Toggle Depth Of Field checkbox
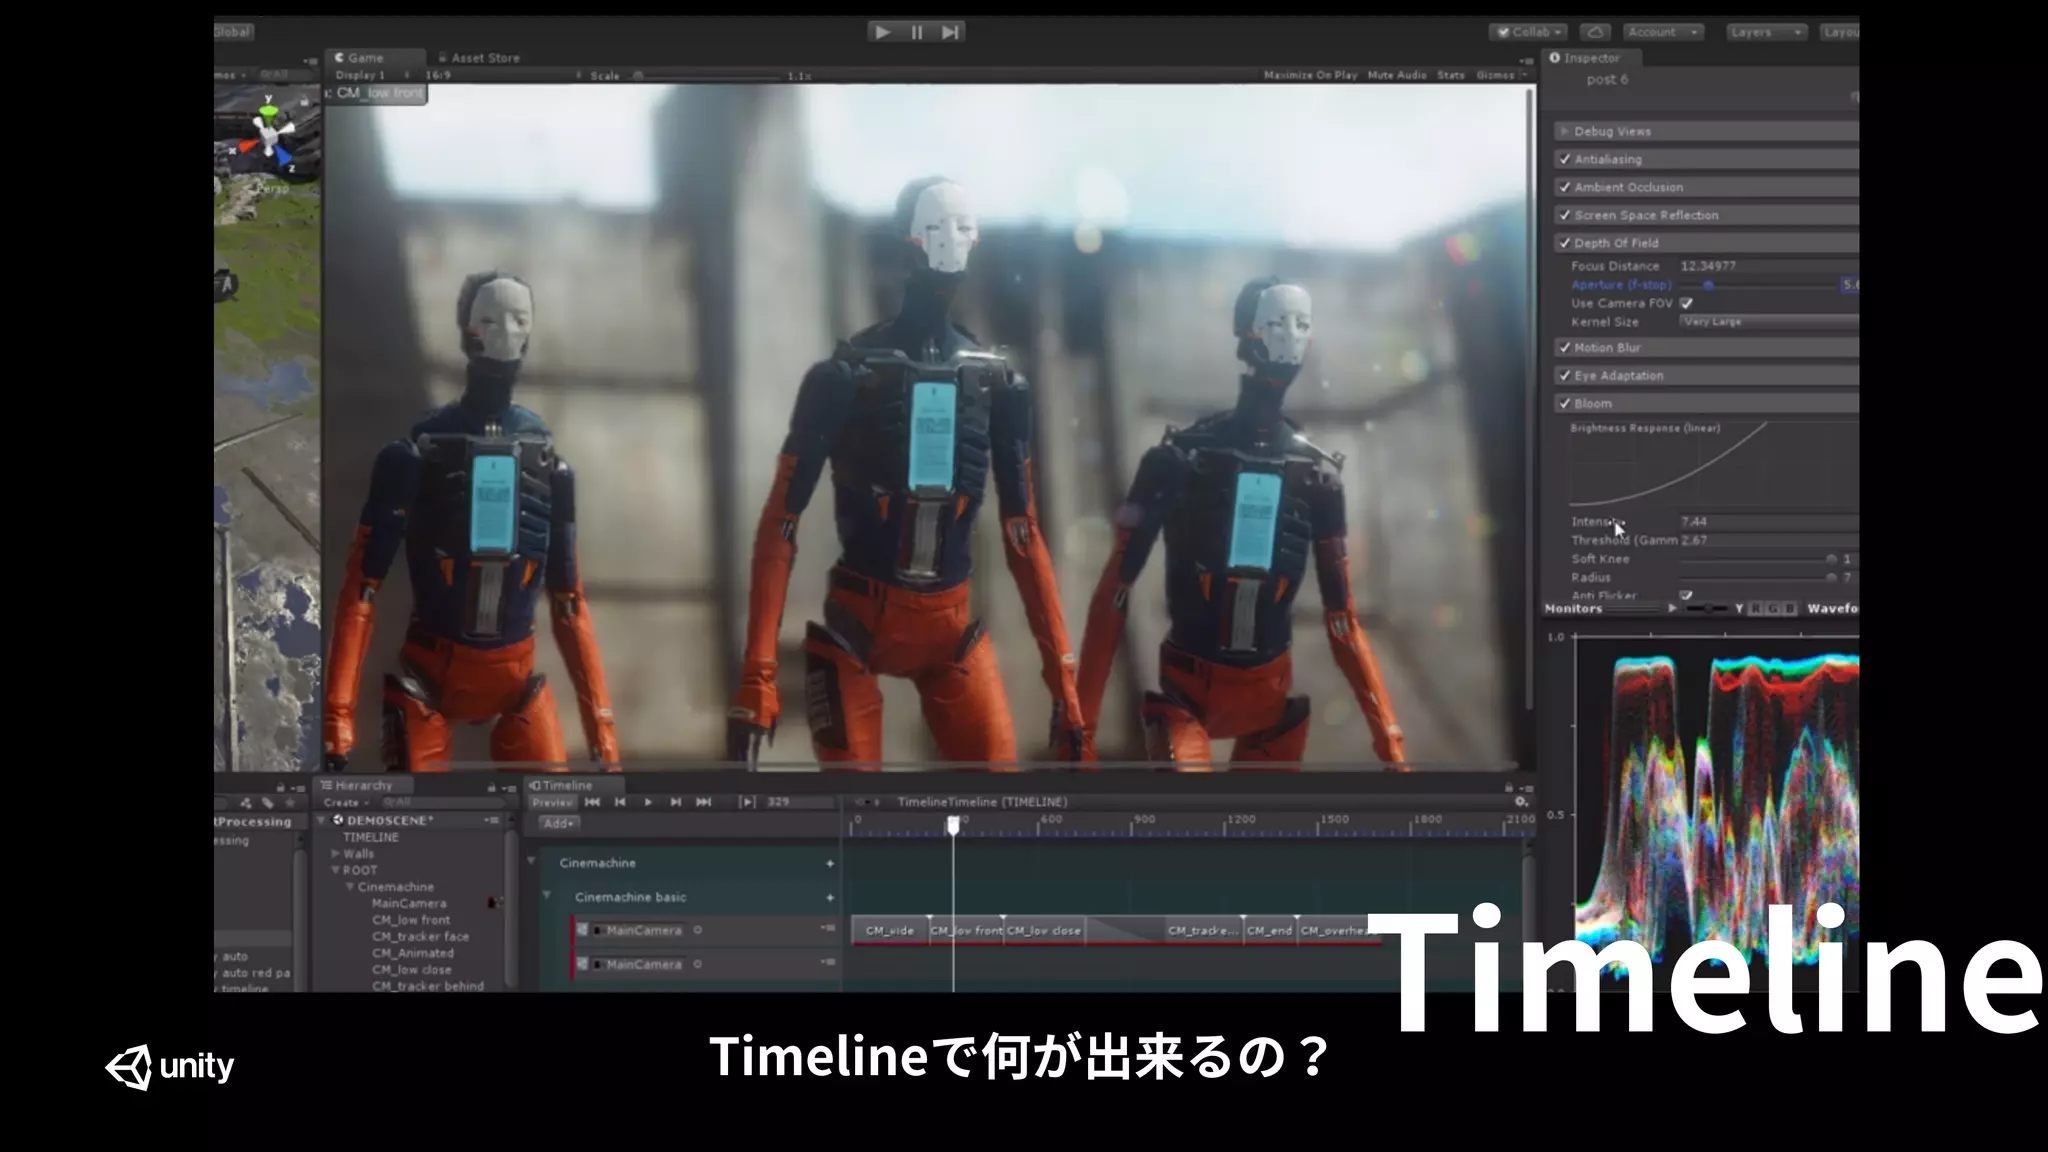This screenshot has width=2048, height=1152. click(1565, 243)
